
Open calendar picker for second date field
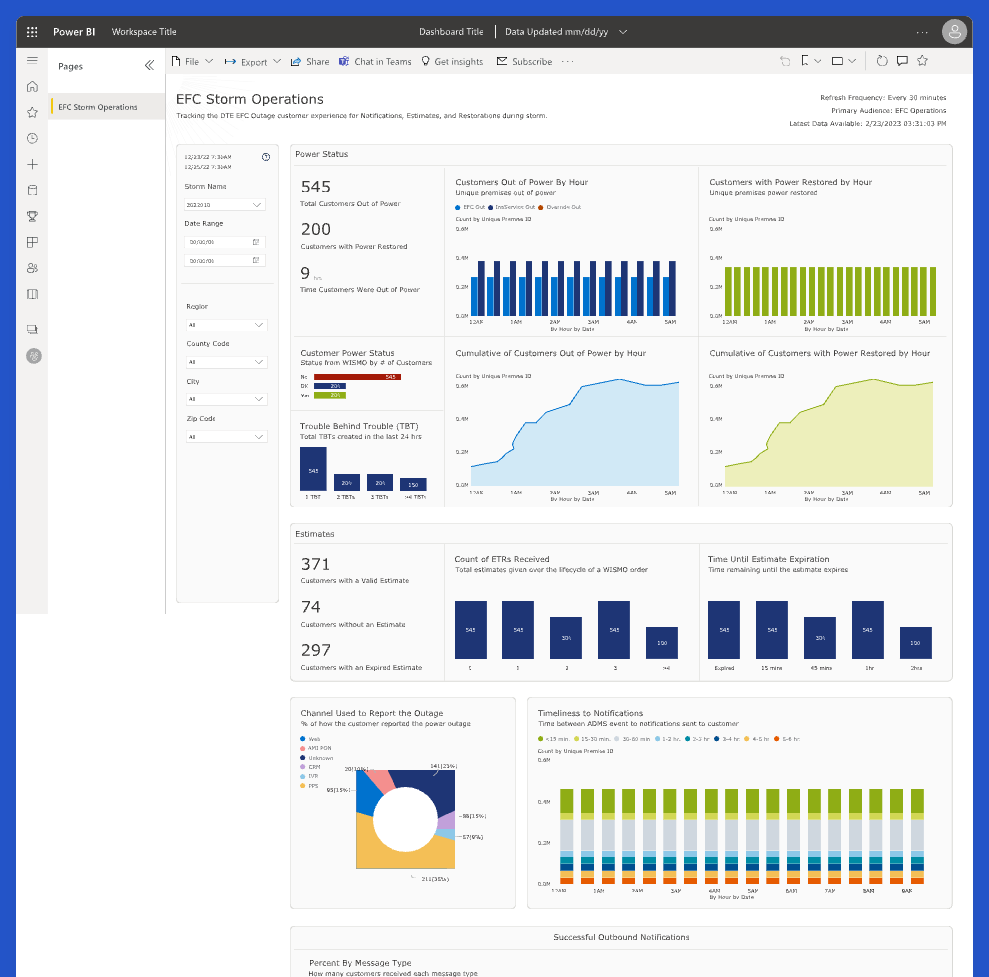(256, 260)
